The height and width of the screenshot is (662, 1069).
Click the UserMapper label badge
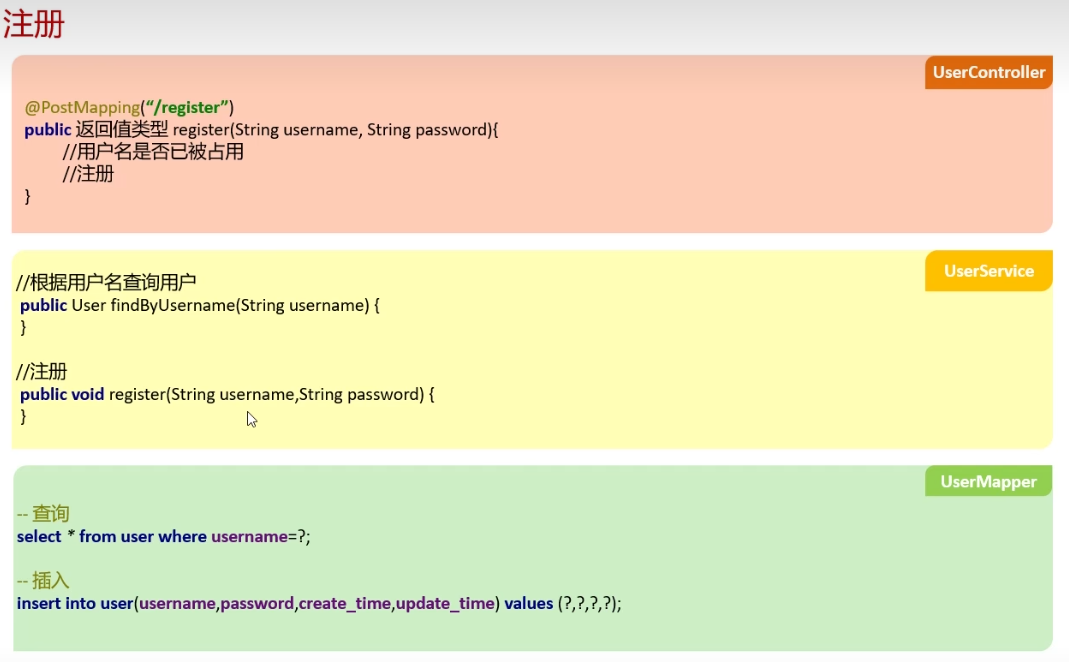989,481
